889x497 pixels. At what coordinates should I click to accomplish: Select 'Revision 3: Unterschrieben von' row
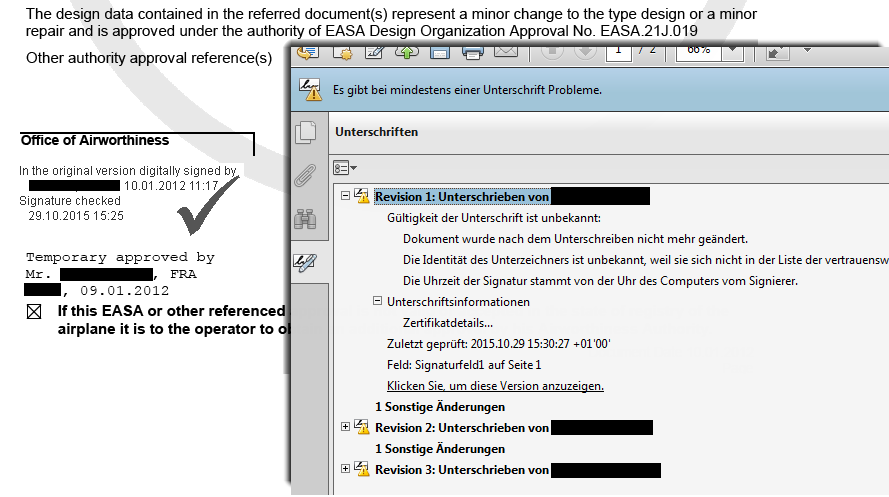click(x=462, y=470)
